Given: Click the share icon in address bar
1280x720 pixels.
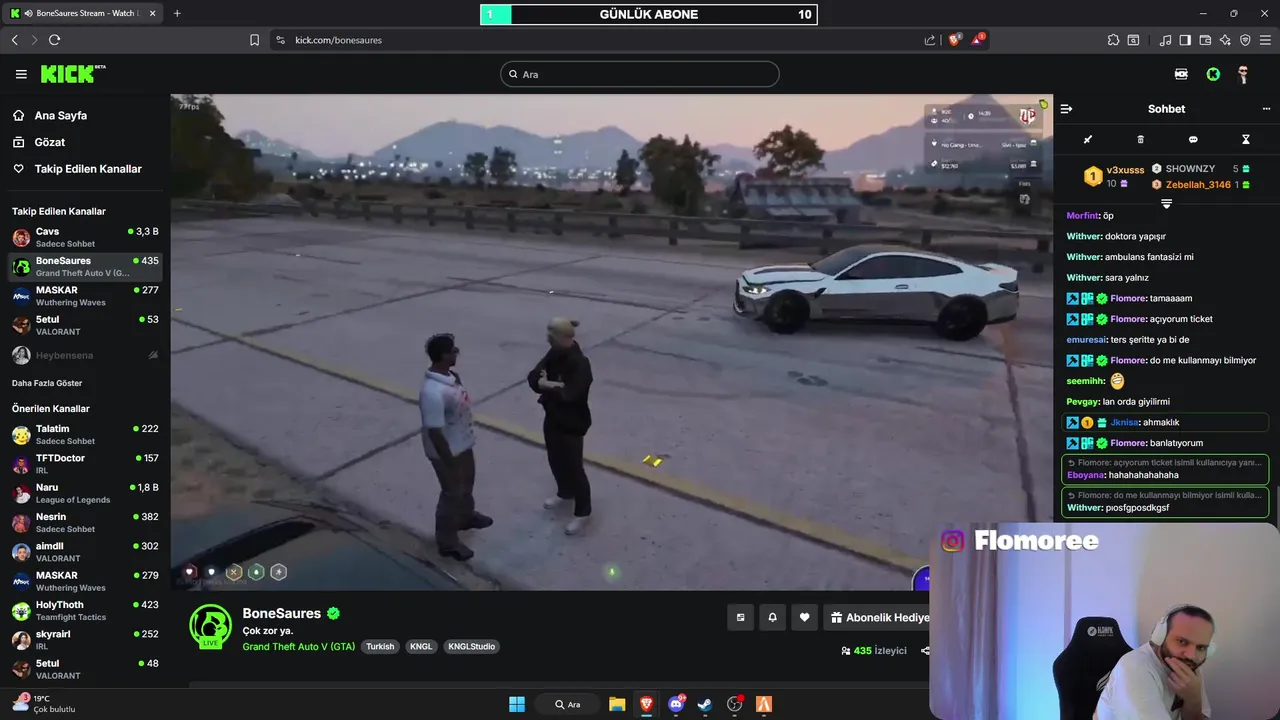Looking at the screenshot, I should [x=930, y=40].
